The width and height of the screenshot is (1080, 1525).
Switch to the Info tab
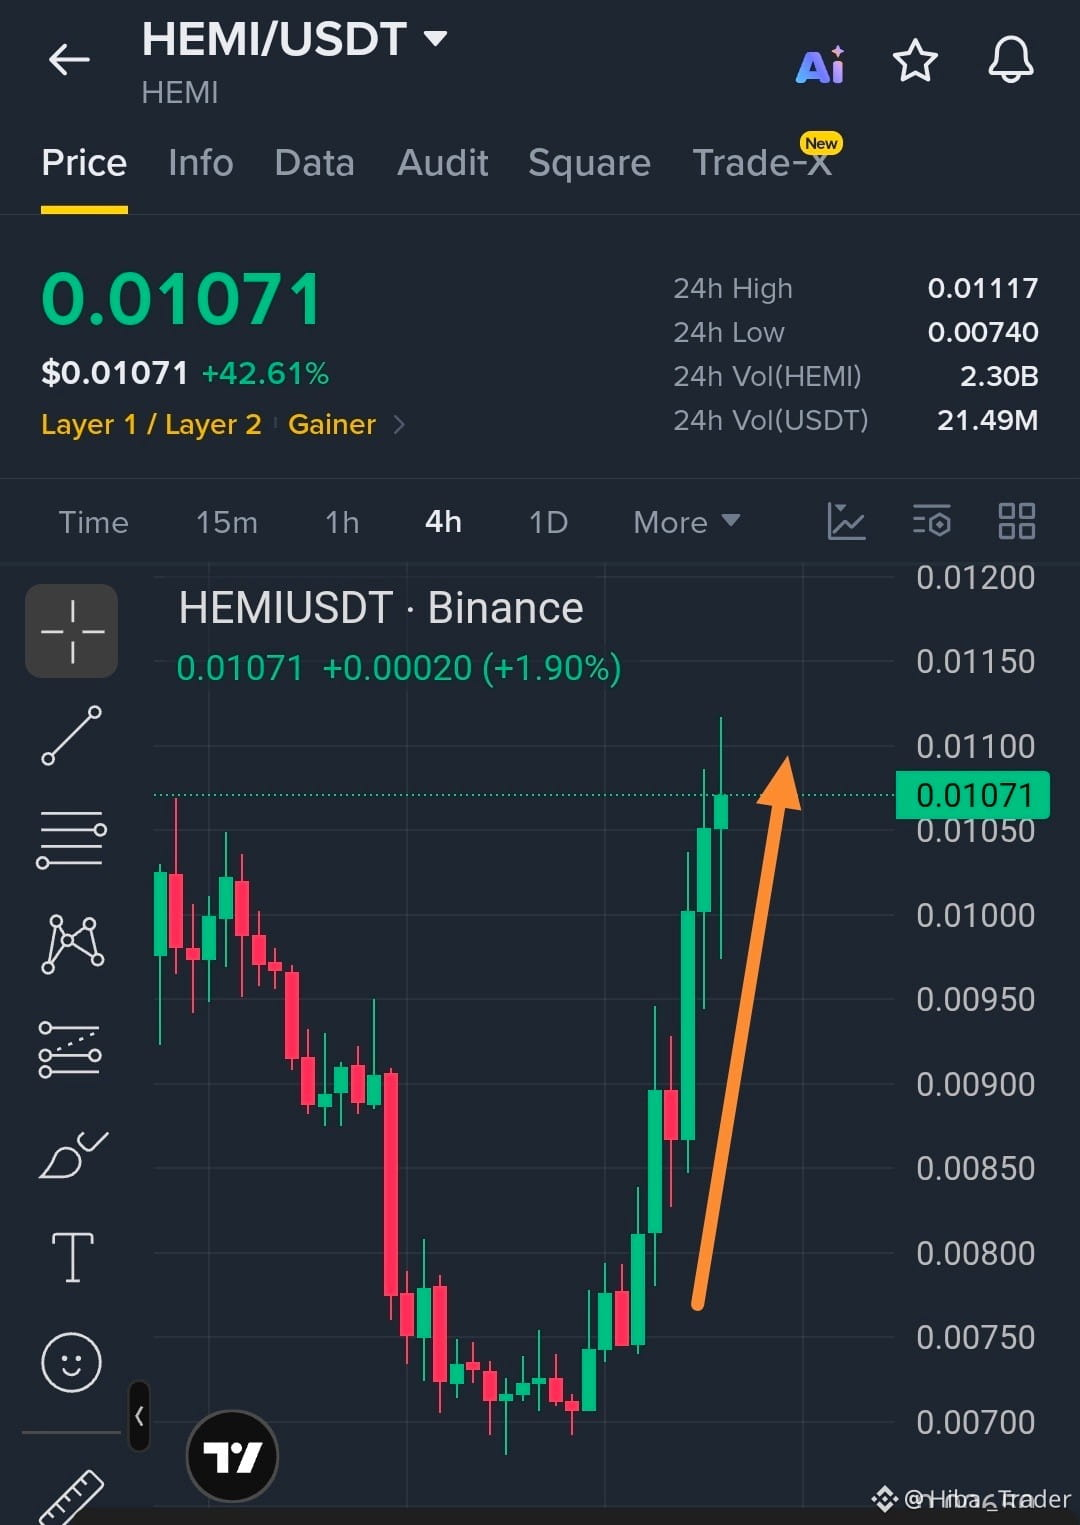(201, 162)
